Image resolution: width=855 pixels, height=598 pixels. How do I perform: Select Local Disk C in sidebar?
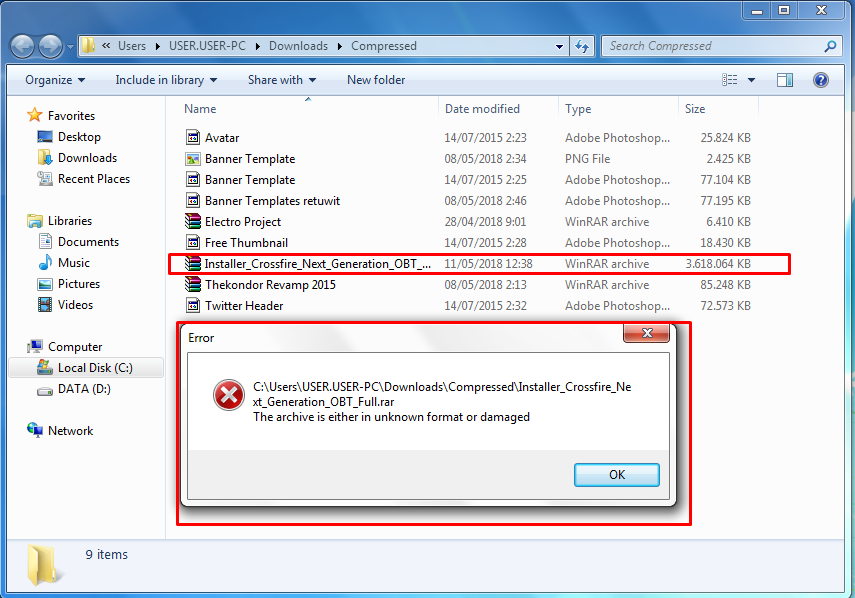(x=94, y=368)
